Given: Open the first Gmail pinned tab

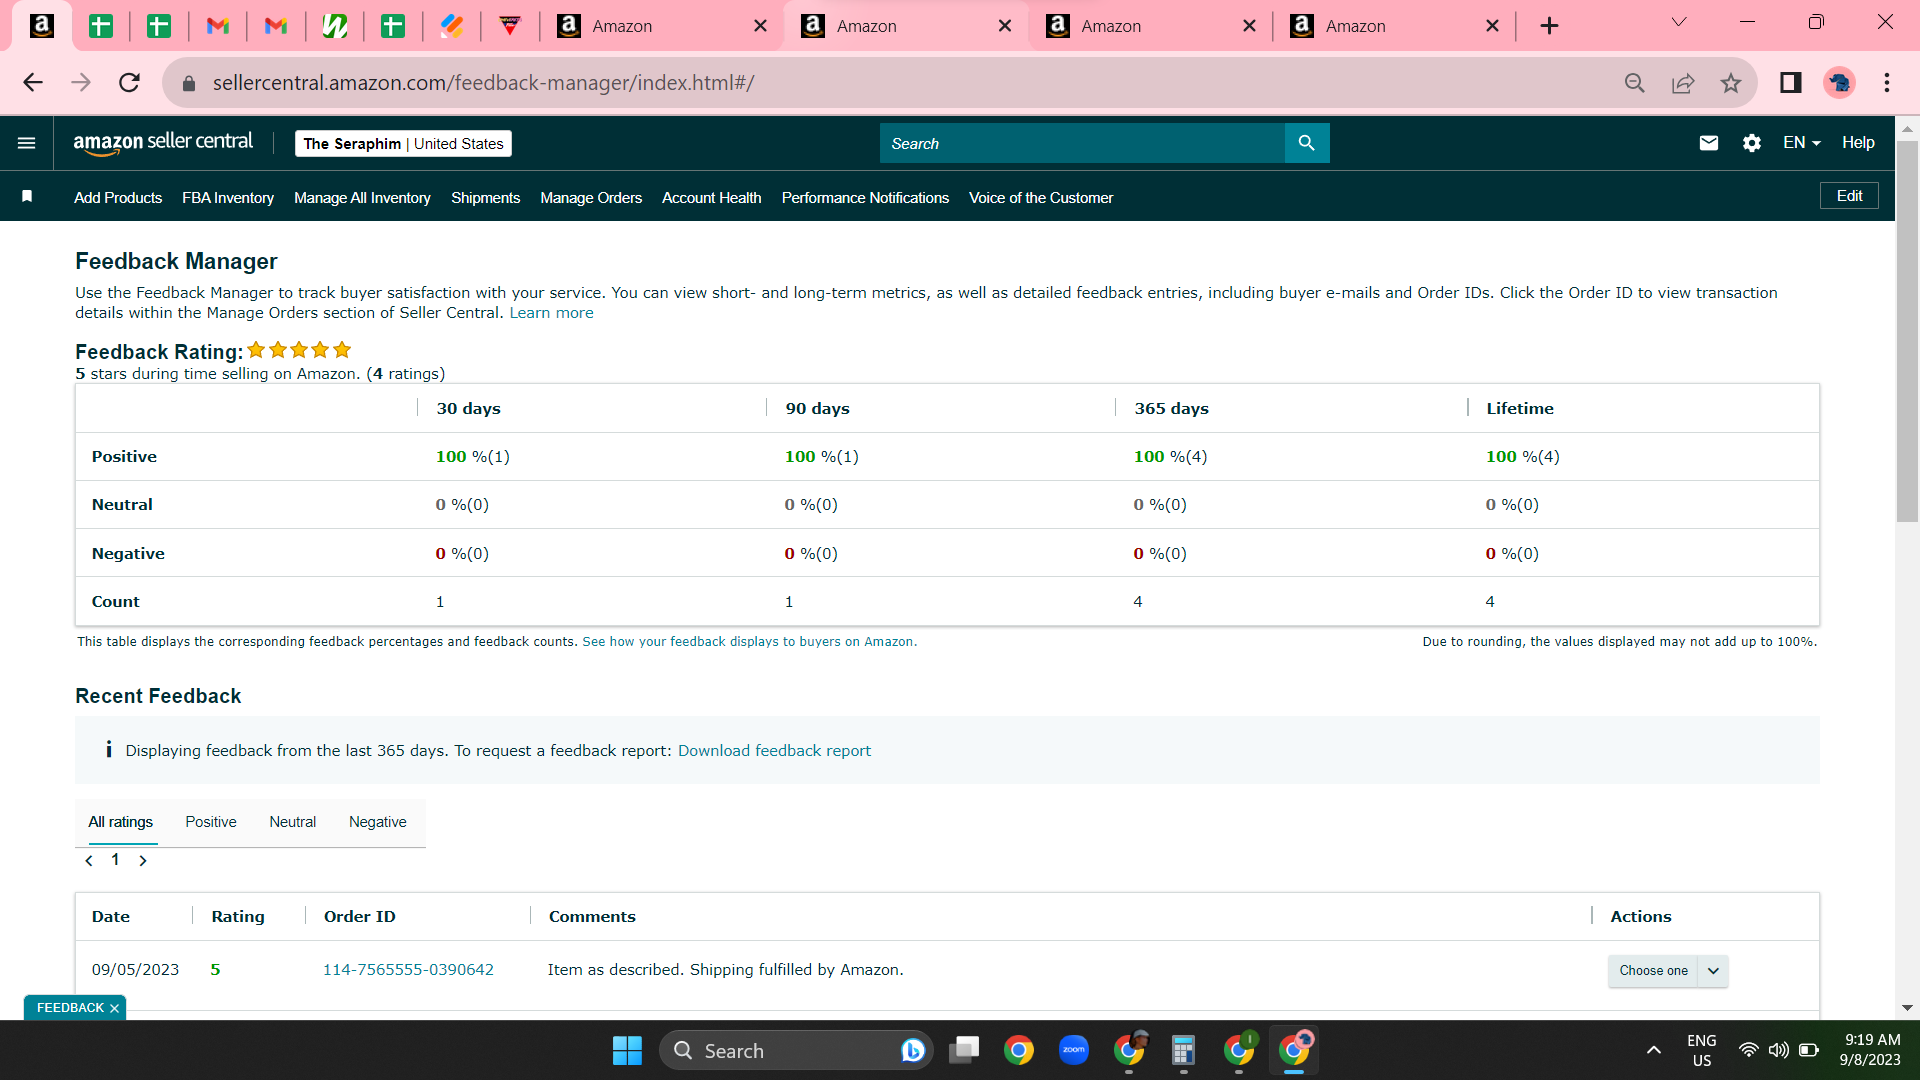Looking at the screenshot, I should click(x=217, y=26).
